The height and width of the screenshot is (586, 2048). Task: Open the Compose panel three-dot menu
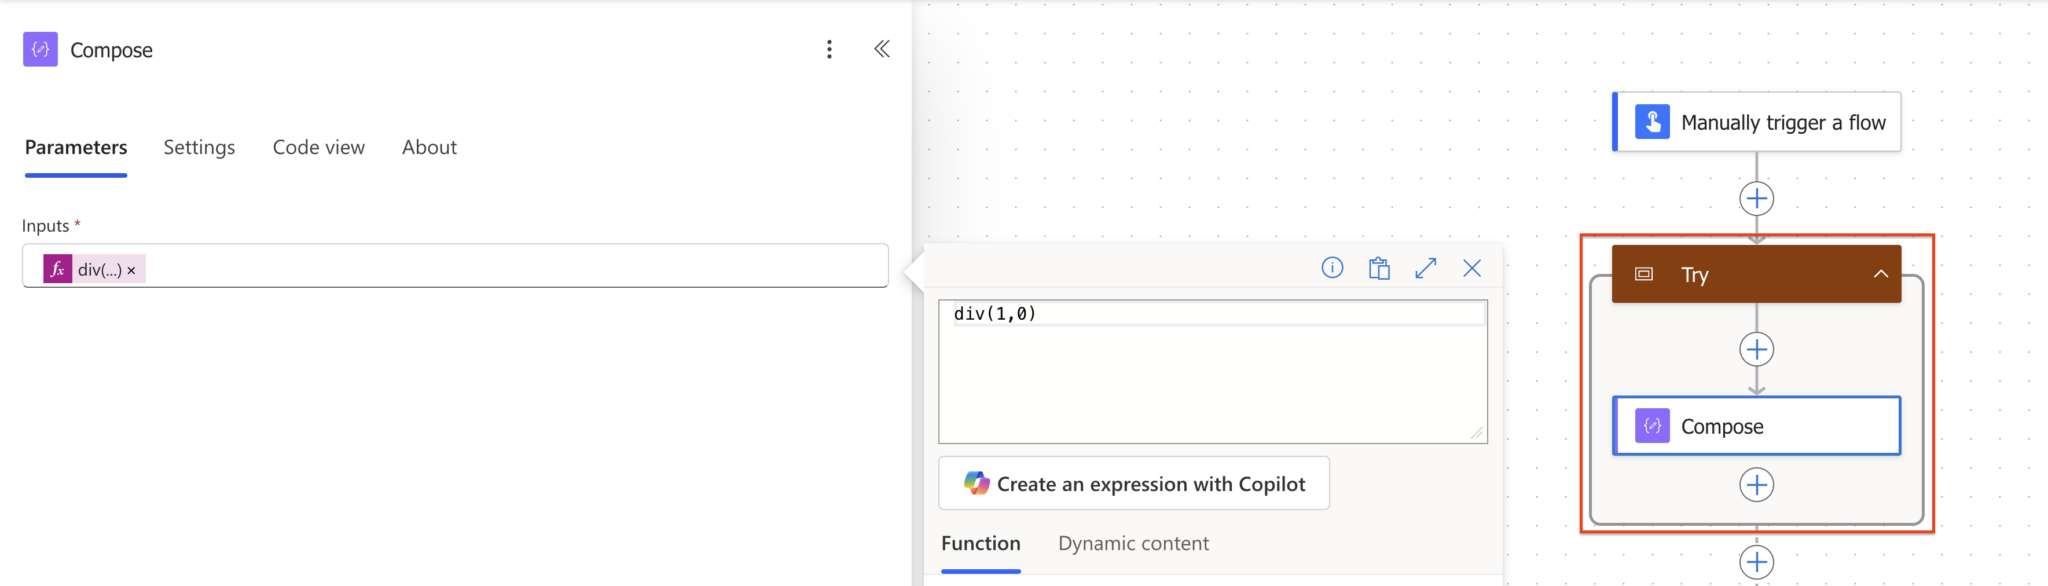(829, 50)
